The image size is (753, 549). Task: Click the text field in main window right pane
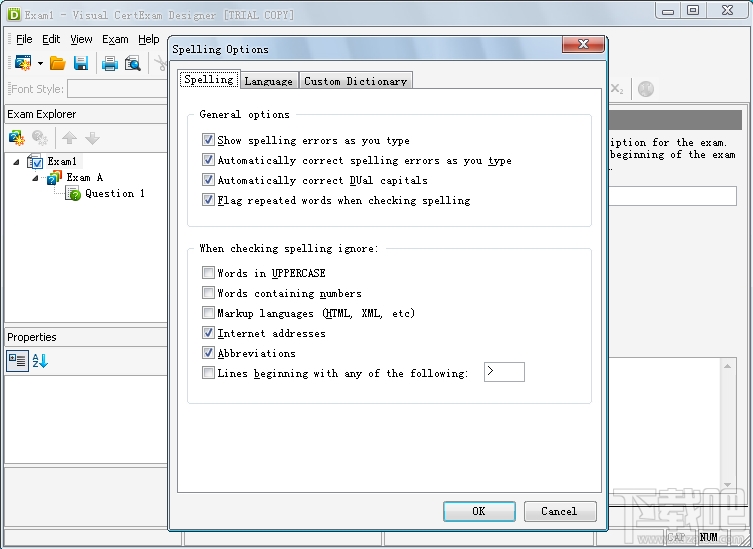click(672, 196)
